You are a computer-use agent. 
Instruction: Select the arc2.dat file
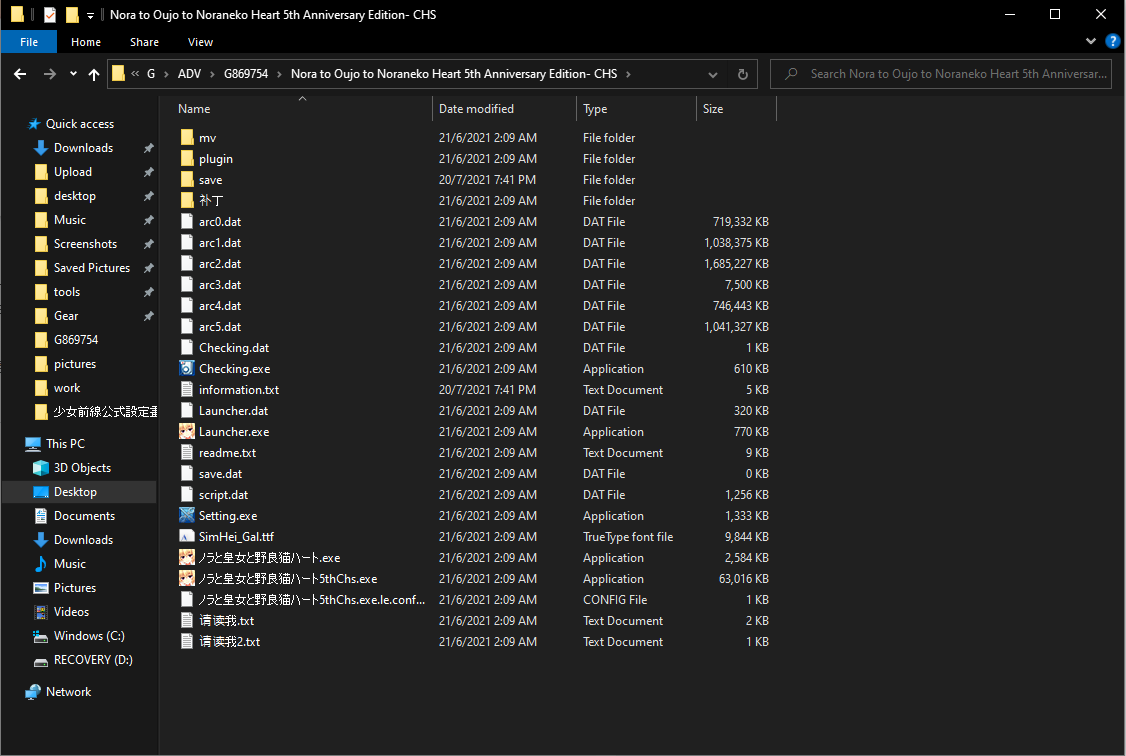(219, 264)
